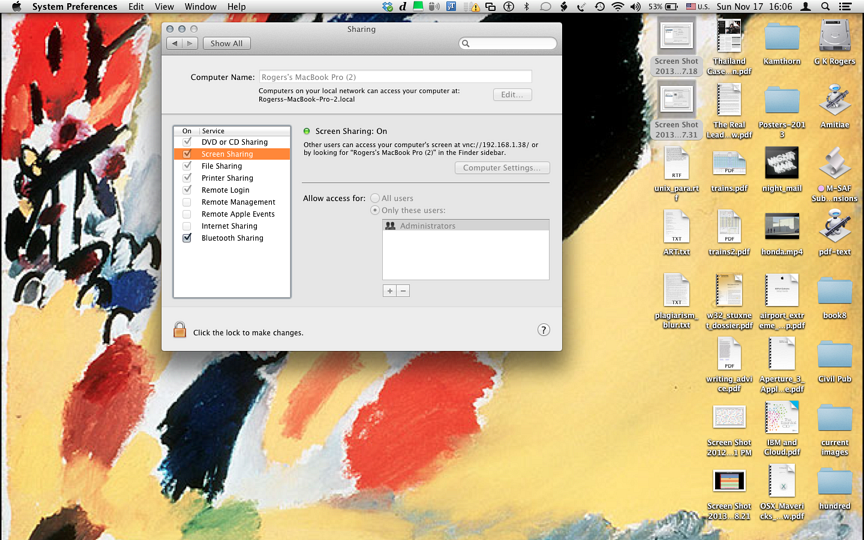Viewport: 864px width, 540px height.
Task: Click the U.S. input source flag
Action: [x=697, y=7]
